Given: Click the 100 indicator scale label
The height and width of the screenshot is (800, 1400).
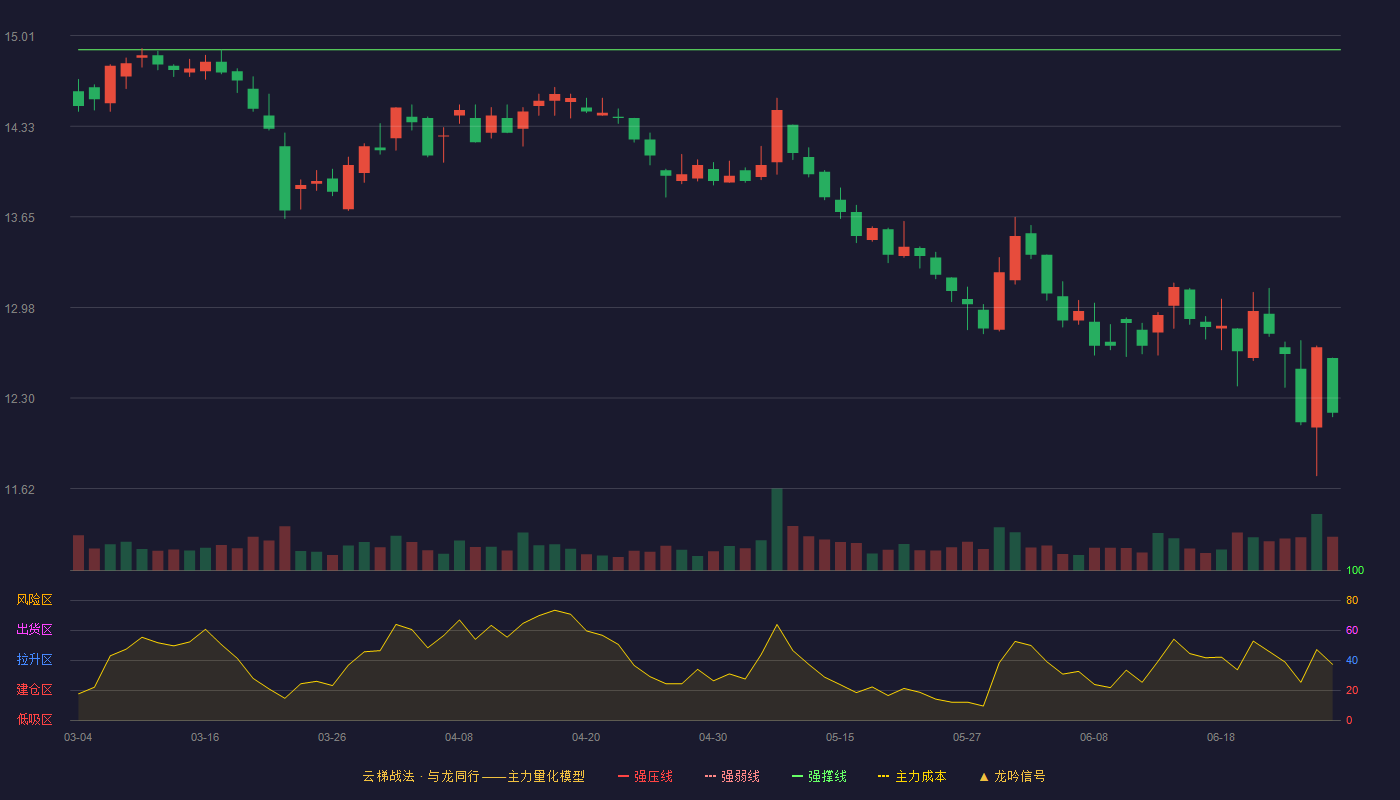Looking at the screenshot, I should (x=1355, y=571).
